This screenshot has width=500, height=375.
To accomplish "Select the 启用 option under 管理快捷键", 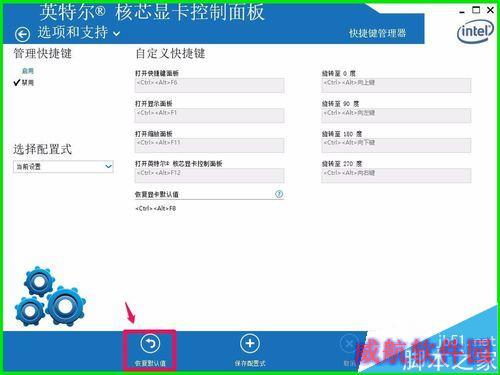I will [x=28, y=71].
